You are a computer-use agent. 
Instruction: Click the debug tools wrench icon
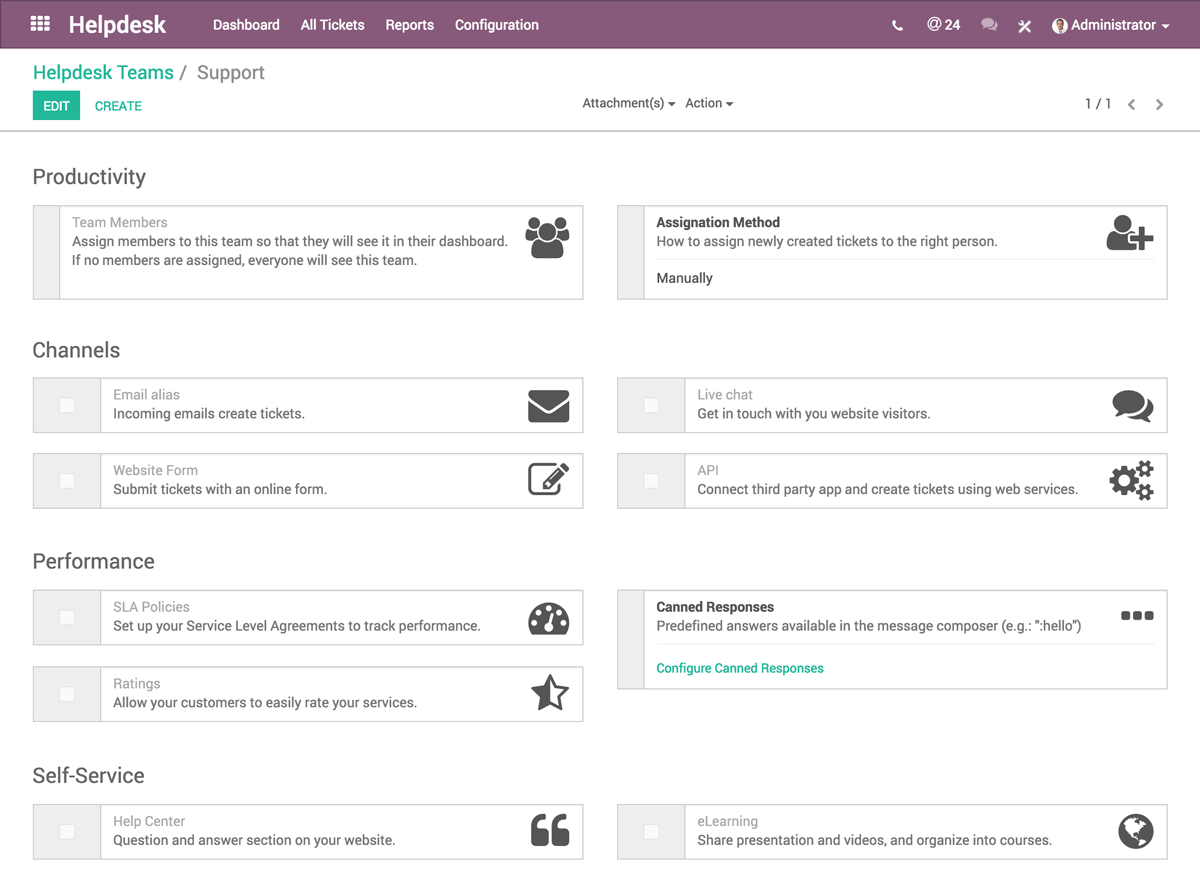(1024, 26)
